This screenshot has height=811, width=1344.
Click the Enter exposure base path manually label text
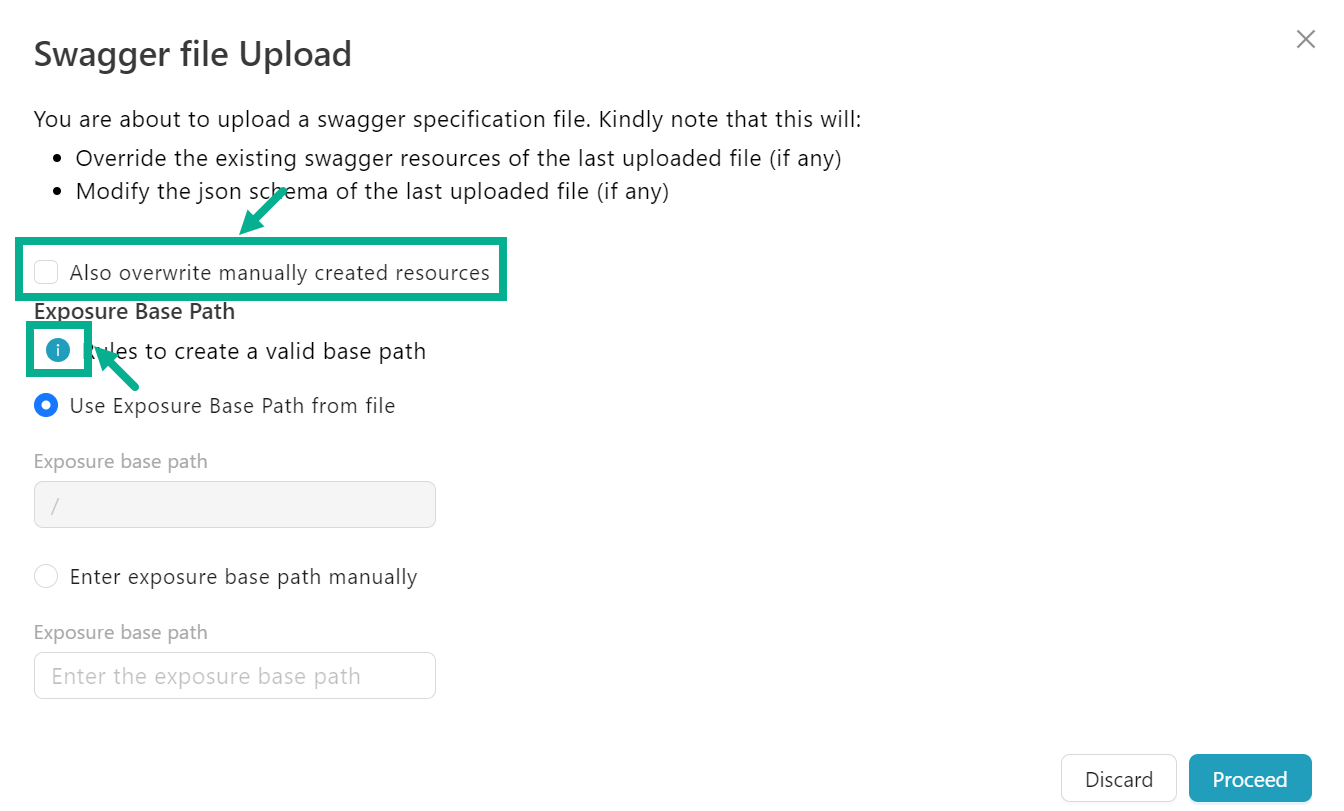coord(243,577)
